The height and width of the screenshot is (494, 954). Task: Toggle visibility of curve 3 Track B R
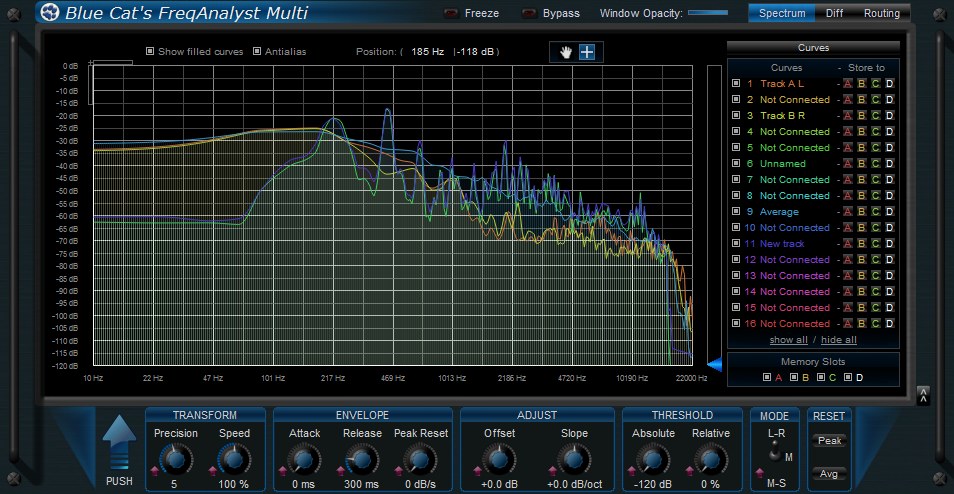[x=736, y=116]
